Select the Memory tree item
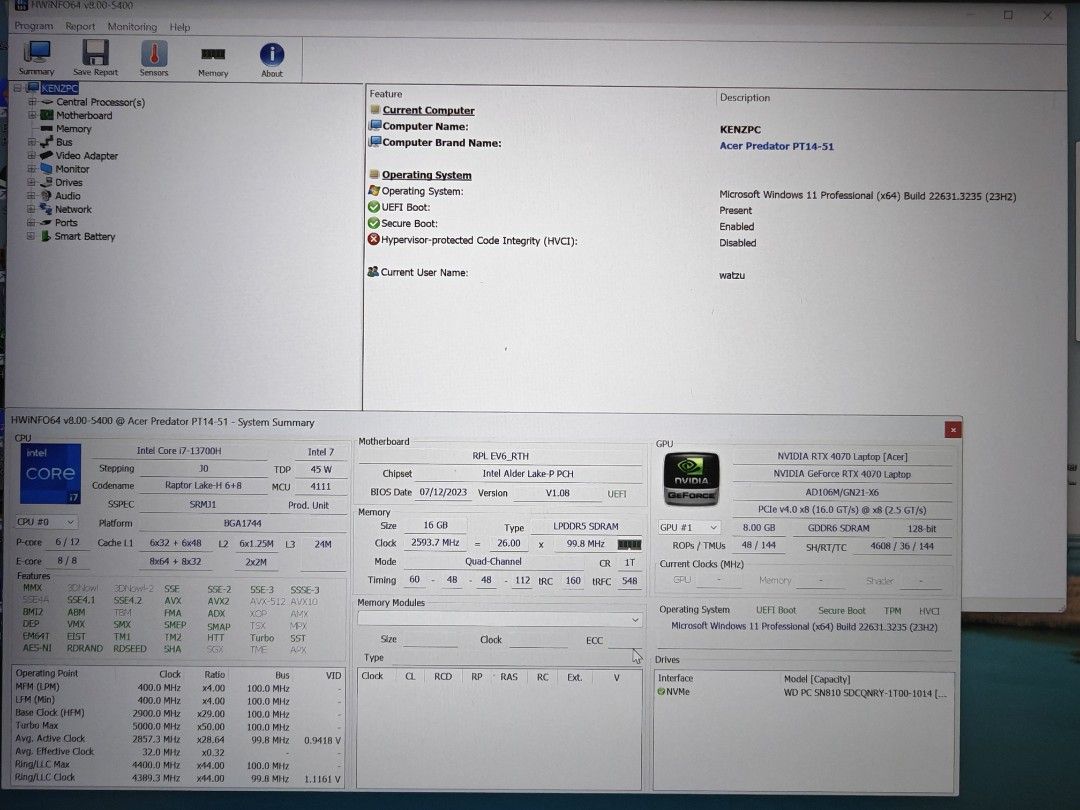The width and height of the screenshot is (1080, 810). pos(74,129)
